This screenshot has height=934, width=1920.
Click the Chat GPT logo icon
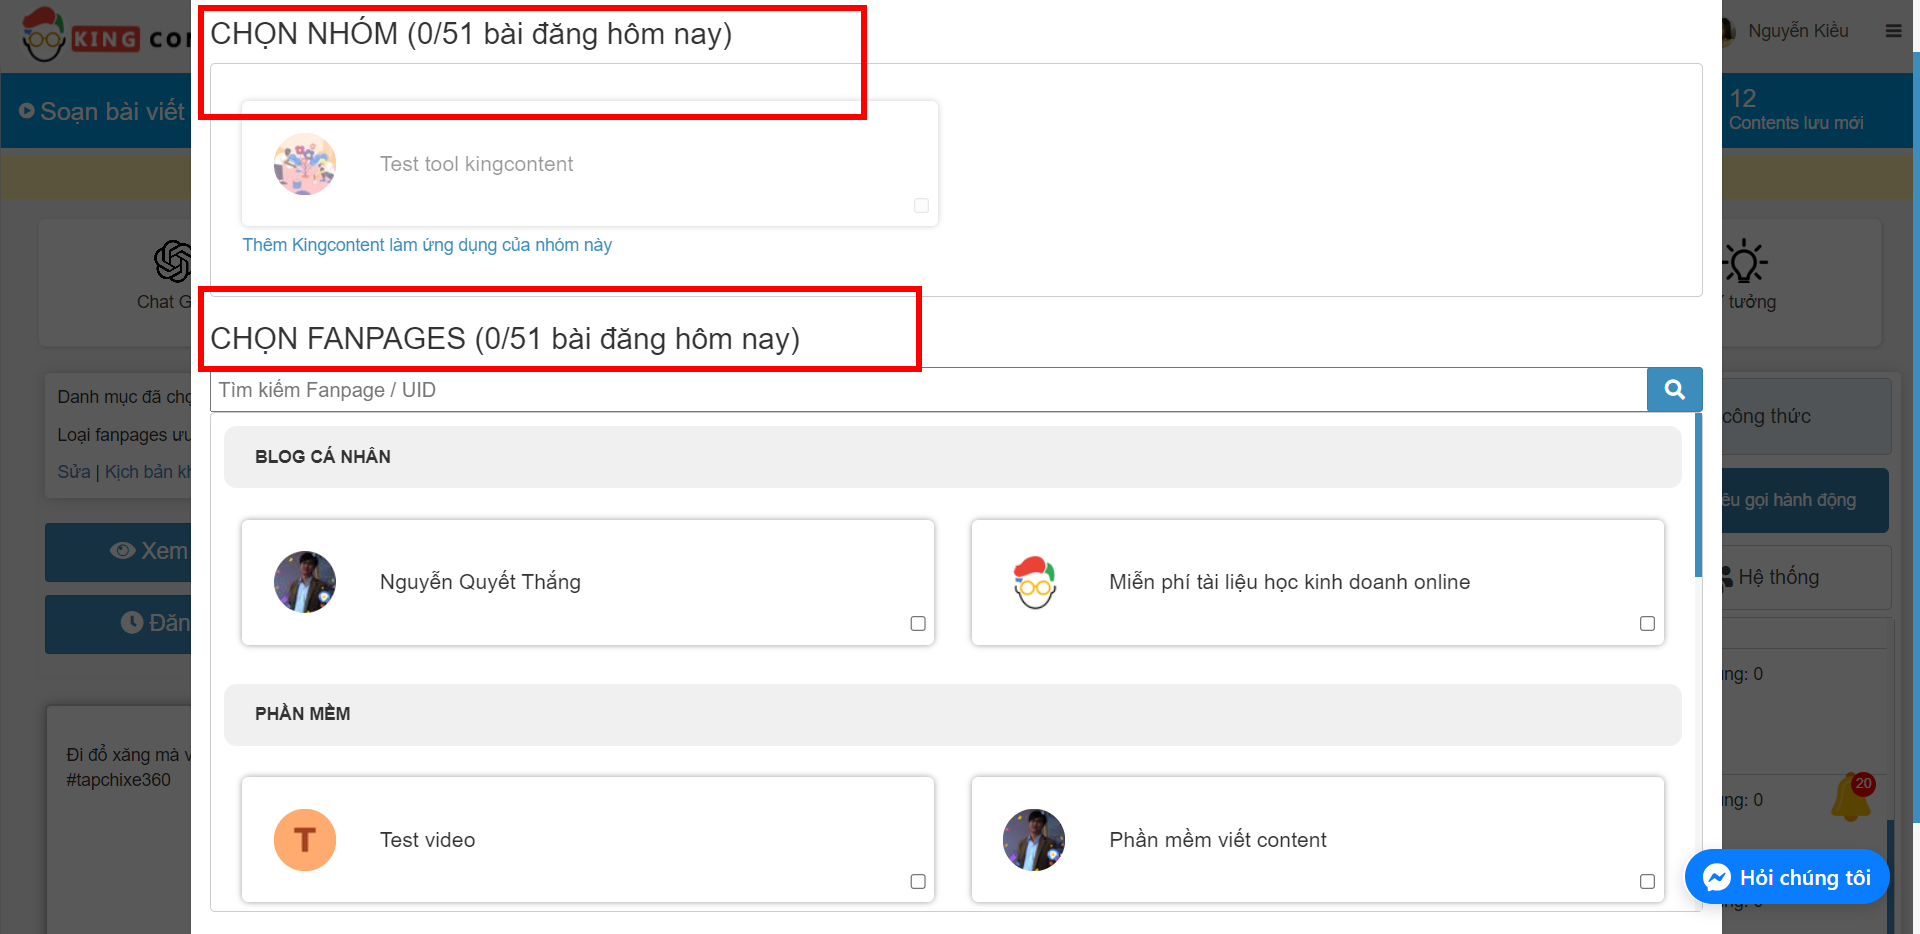click(x=172, y=261)
